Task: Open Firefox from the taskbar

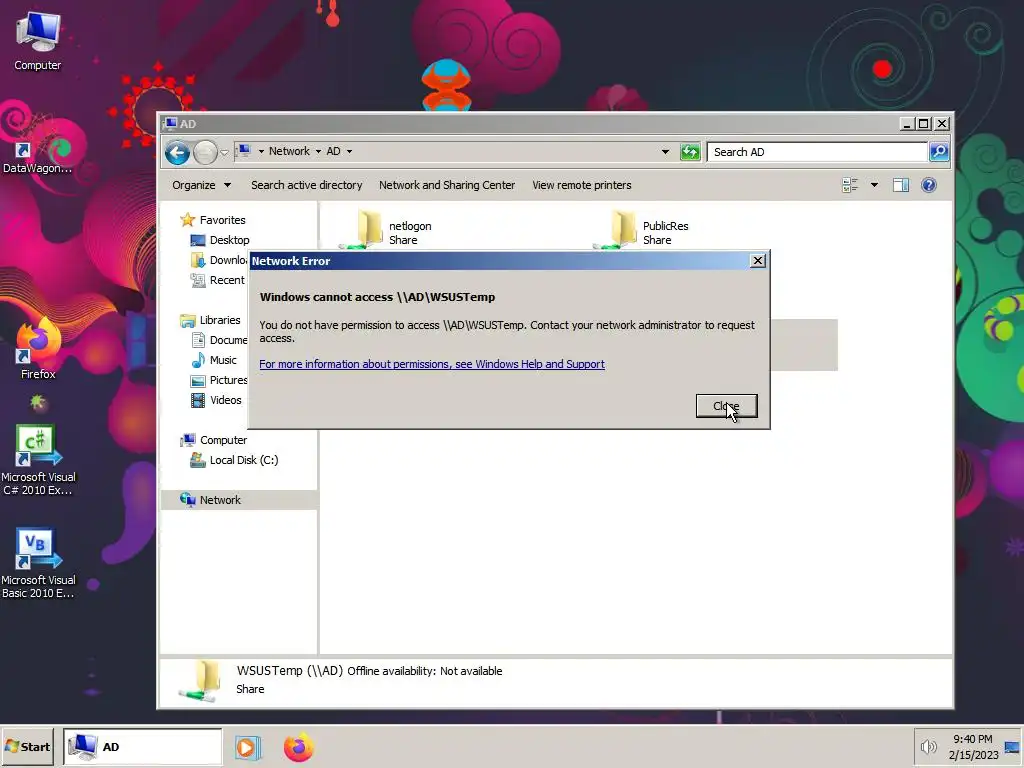Action: click(298, 747)
